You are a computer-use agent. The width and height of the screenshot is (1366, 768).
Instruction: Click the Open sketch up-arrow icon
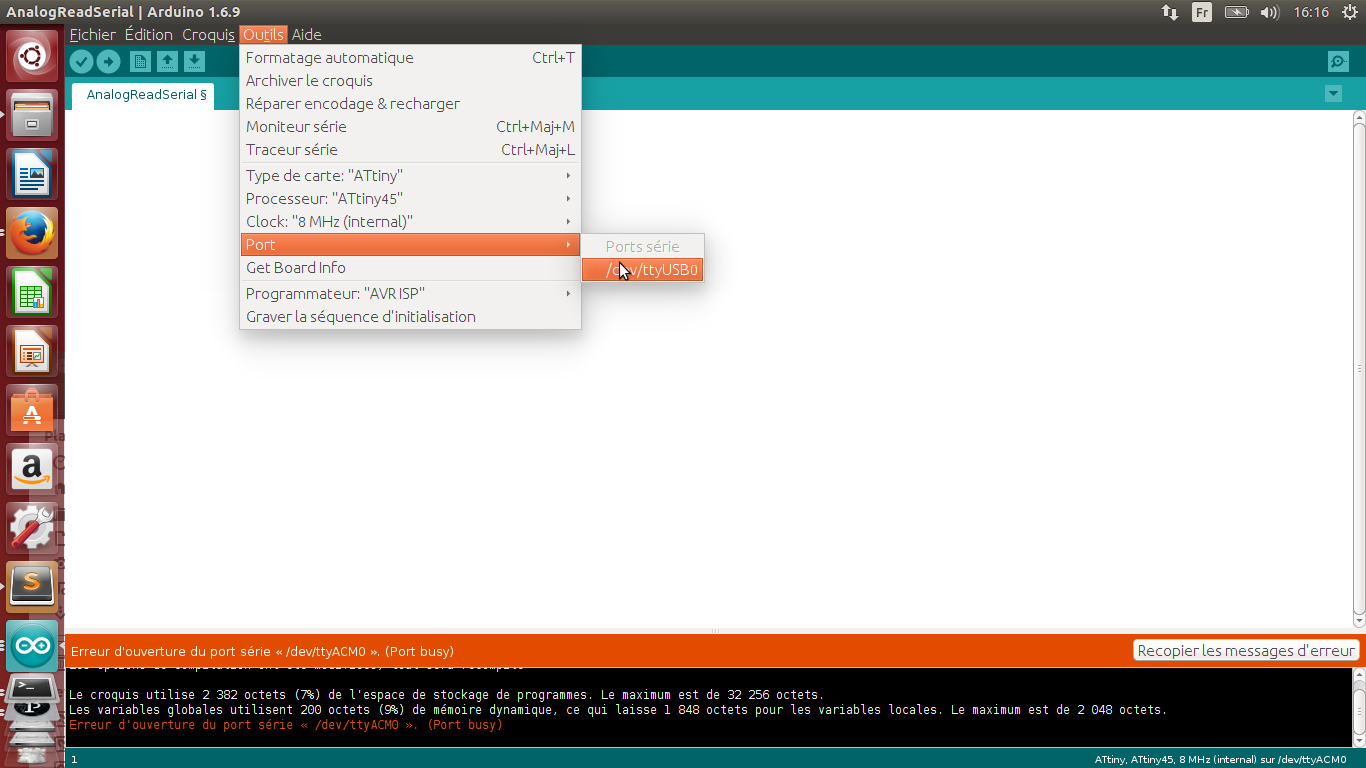tap(167, 62)
